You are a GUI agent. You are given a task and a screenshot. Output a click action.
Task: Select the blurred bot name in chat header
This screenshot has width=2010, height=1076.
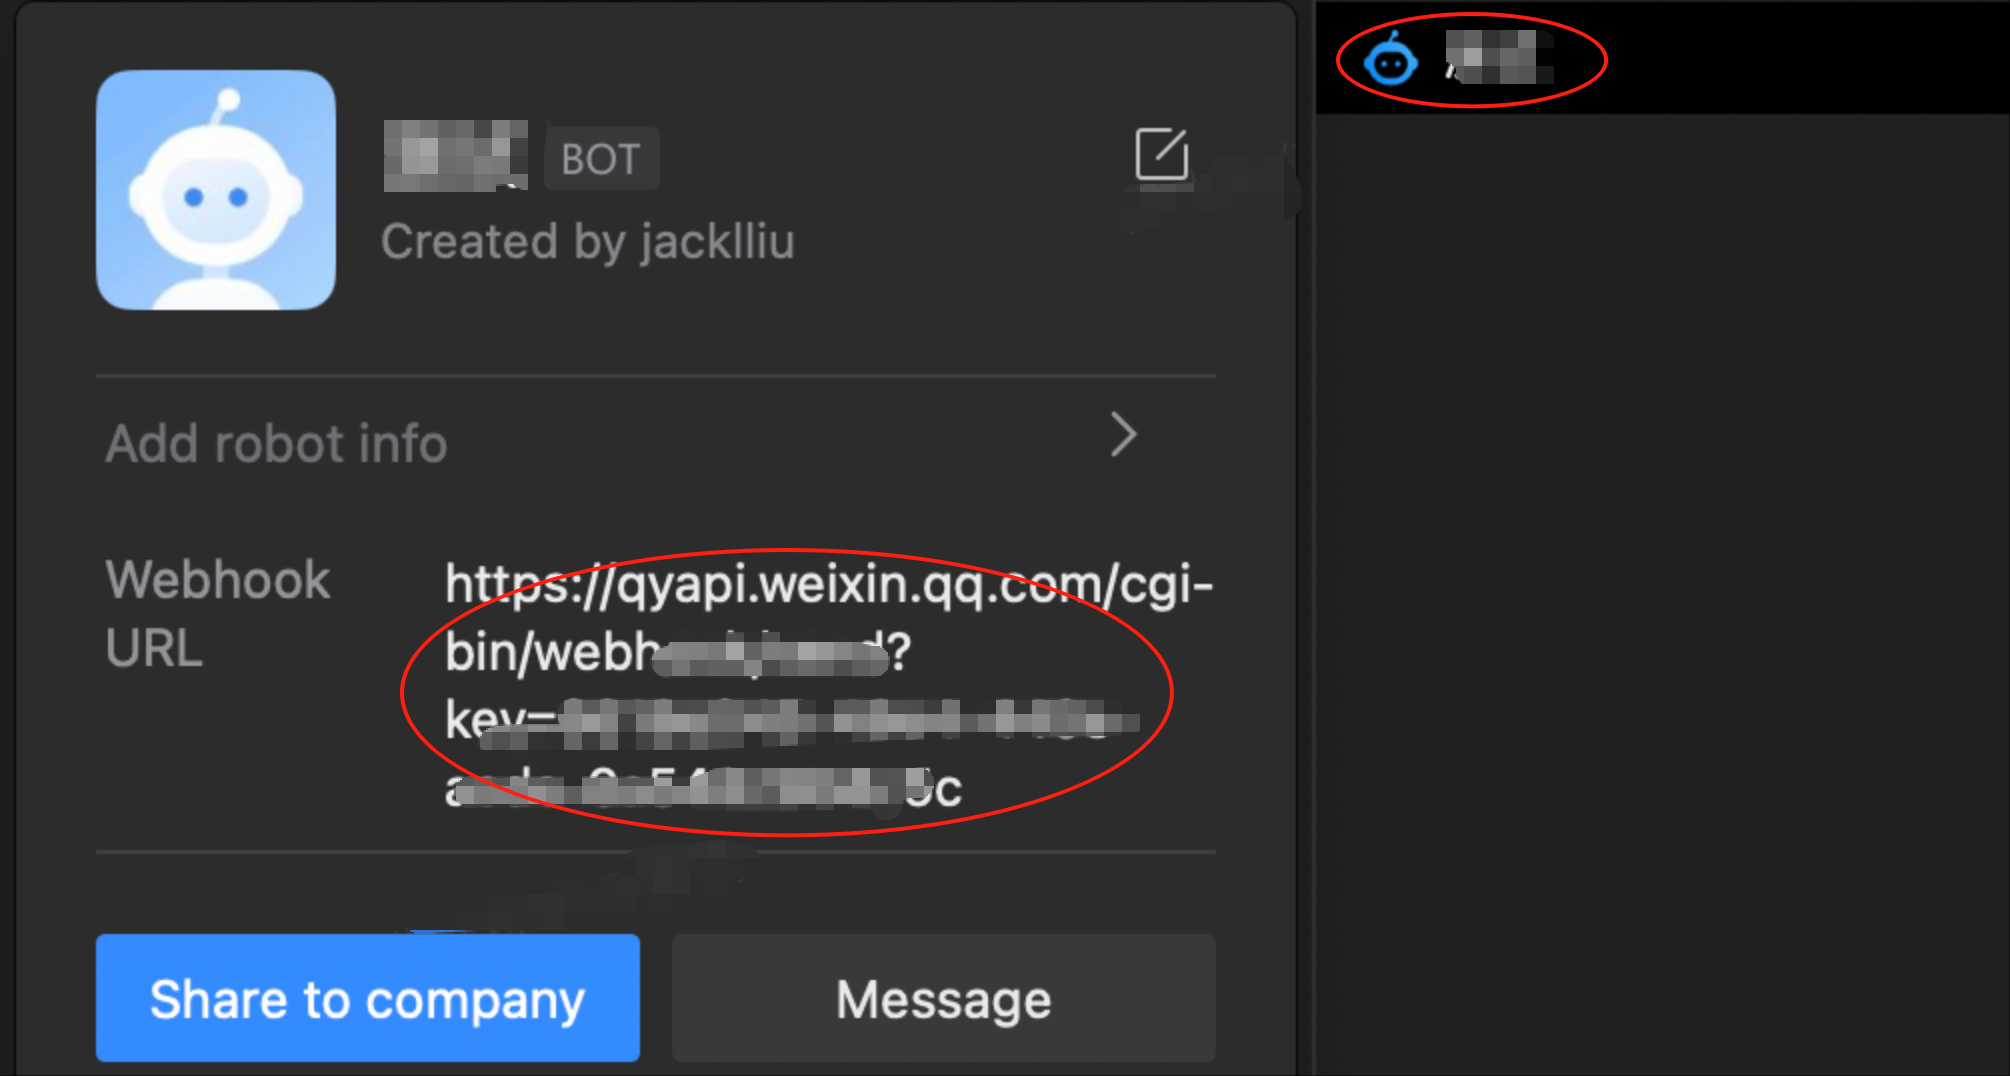coord(1498,56)
